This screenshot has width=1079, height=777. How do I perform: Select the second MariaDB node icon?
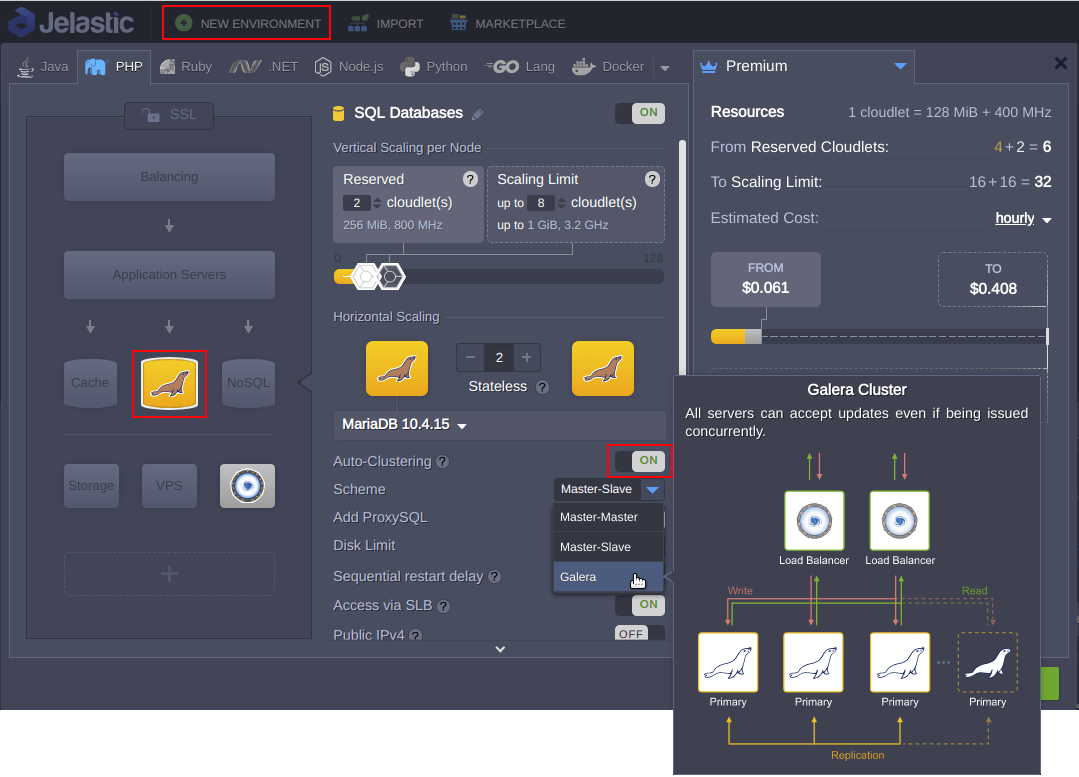point(603,368)
